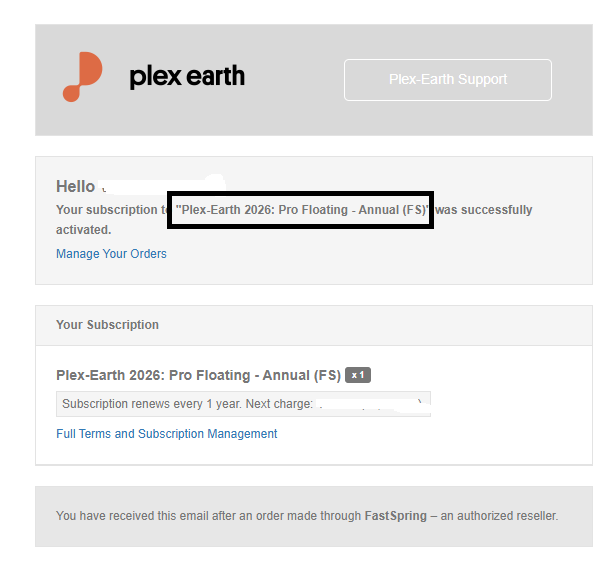The width and height of the screenshot is (610, 581).
Task: Click the boxed Plex-Earth 2026 product name
Action: [300, 210]
